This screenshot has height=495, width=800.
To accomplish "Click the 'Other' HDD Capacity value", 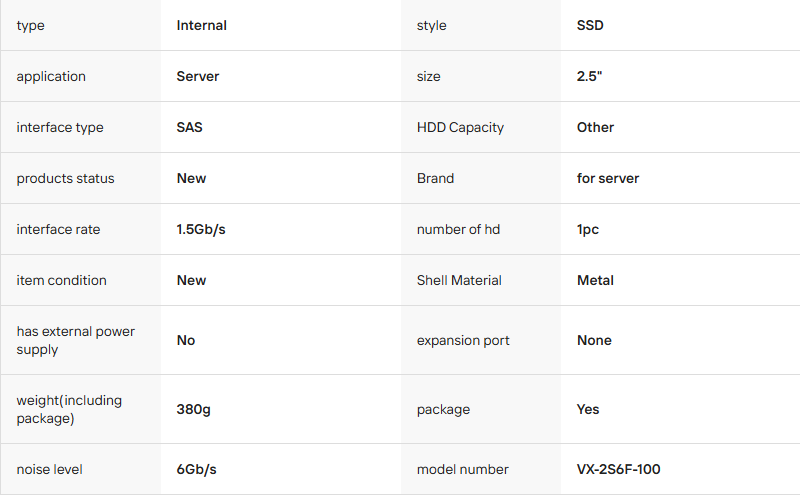I will 595,127.
